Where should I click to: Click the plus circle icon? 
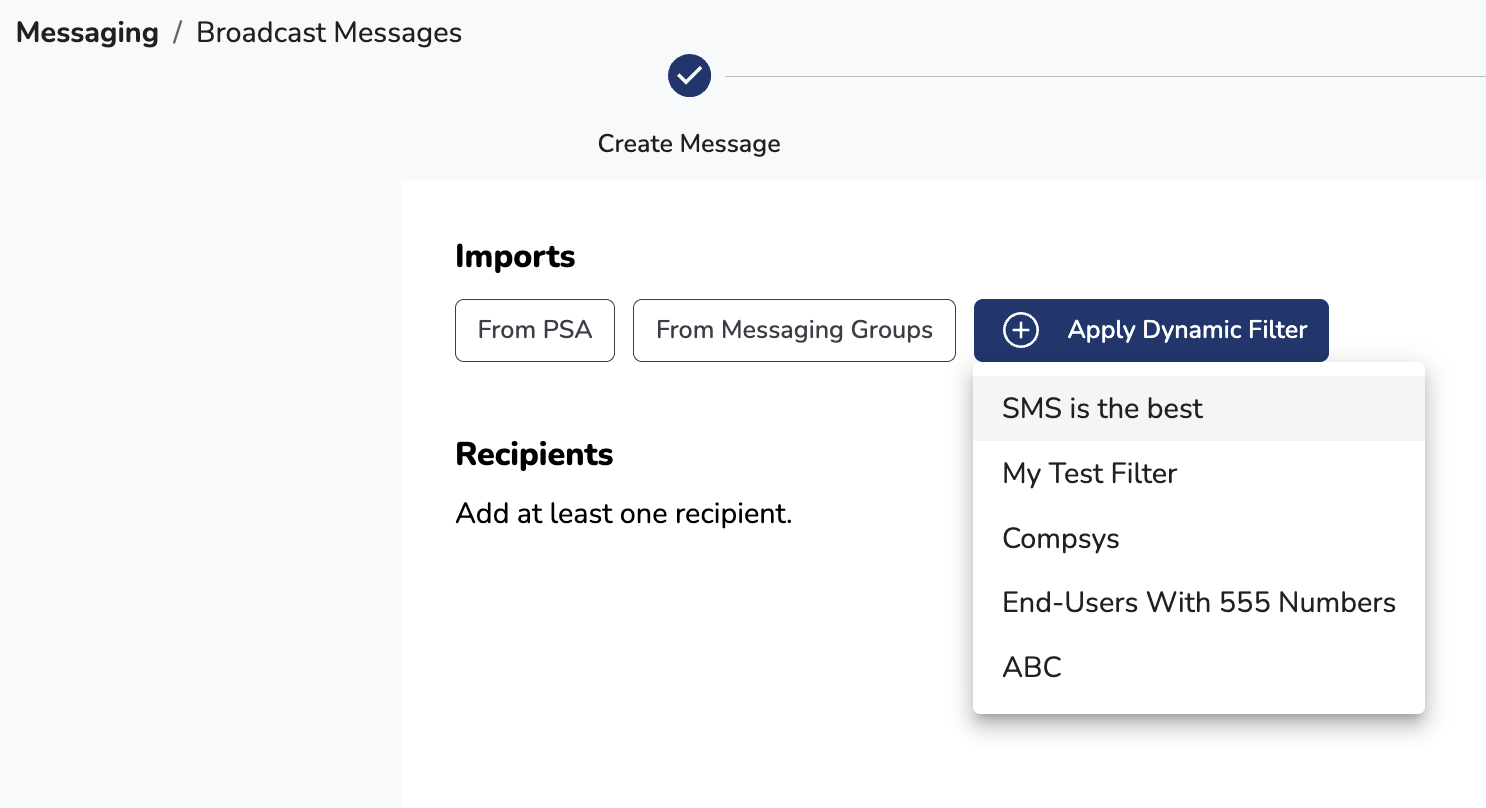(x=1021, y=330)
